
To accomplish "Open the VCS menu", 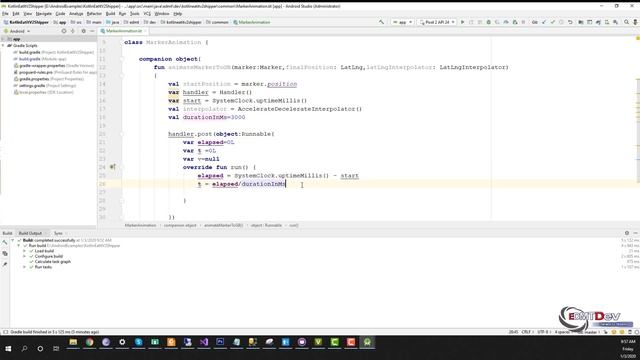I will point(147,13).
